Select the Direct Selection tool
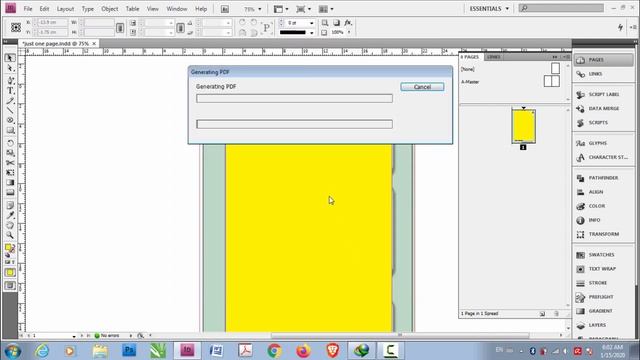This screenshot has width=640, height=360. [x=10, y=69]
